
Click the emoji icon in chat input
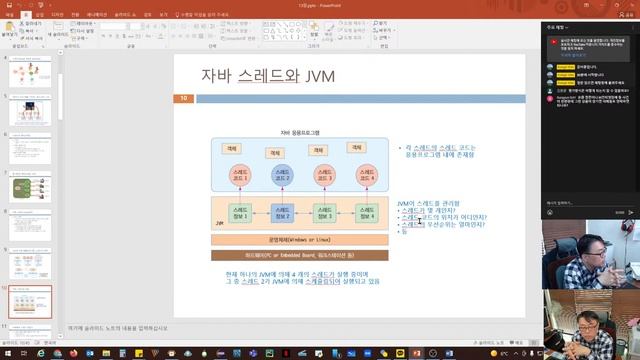coord(550,212)
